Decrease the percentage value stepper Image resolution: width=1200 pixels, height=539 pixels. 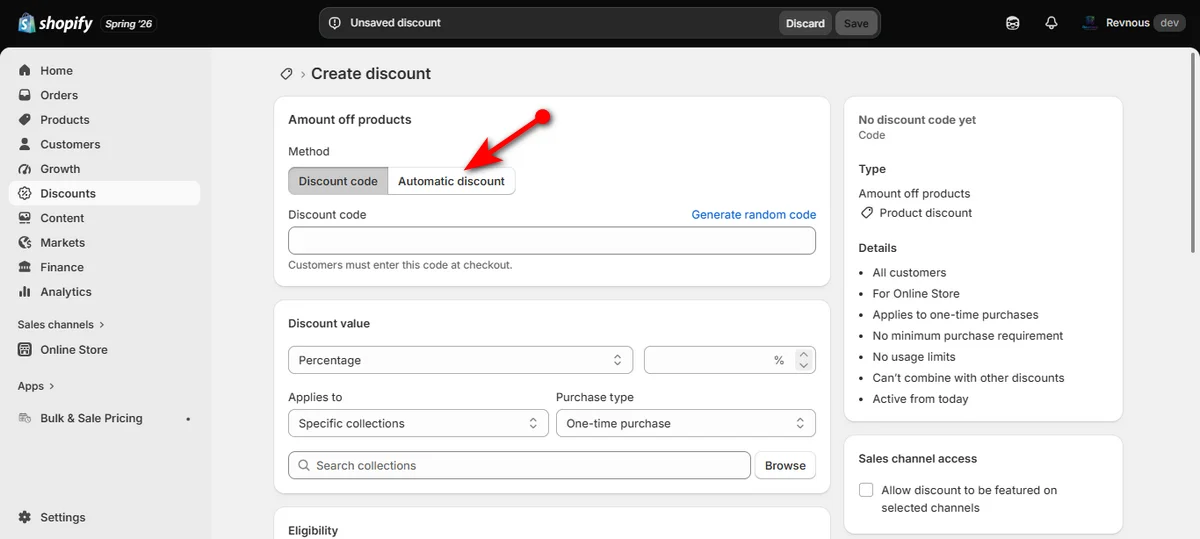(x=804, y=366)
